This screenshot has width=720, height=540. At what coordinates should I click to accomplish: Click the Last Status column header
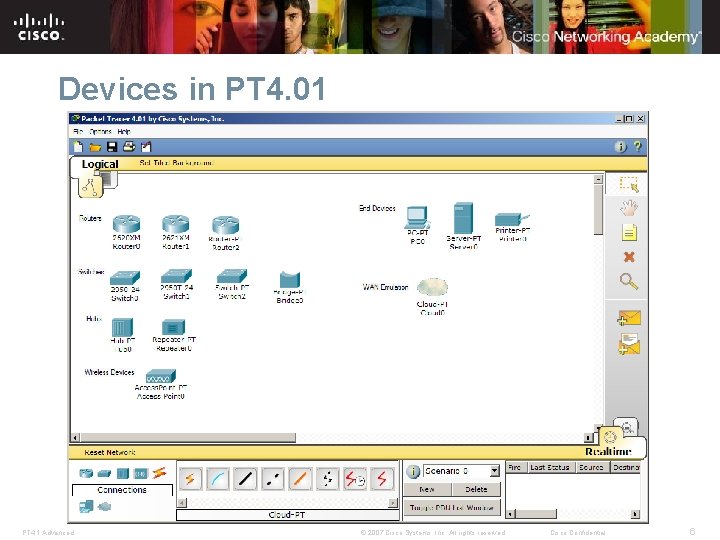[550, 467]
